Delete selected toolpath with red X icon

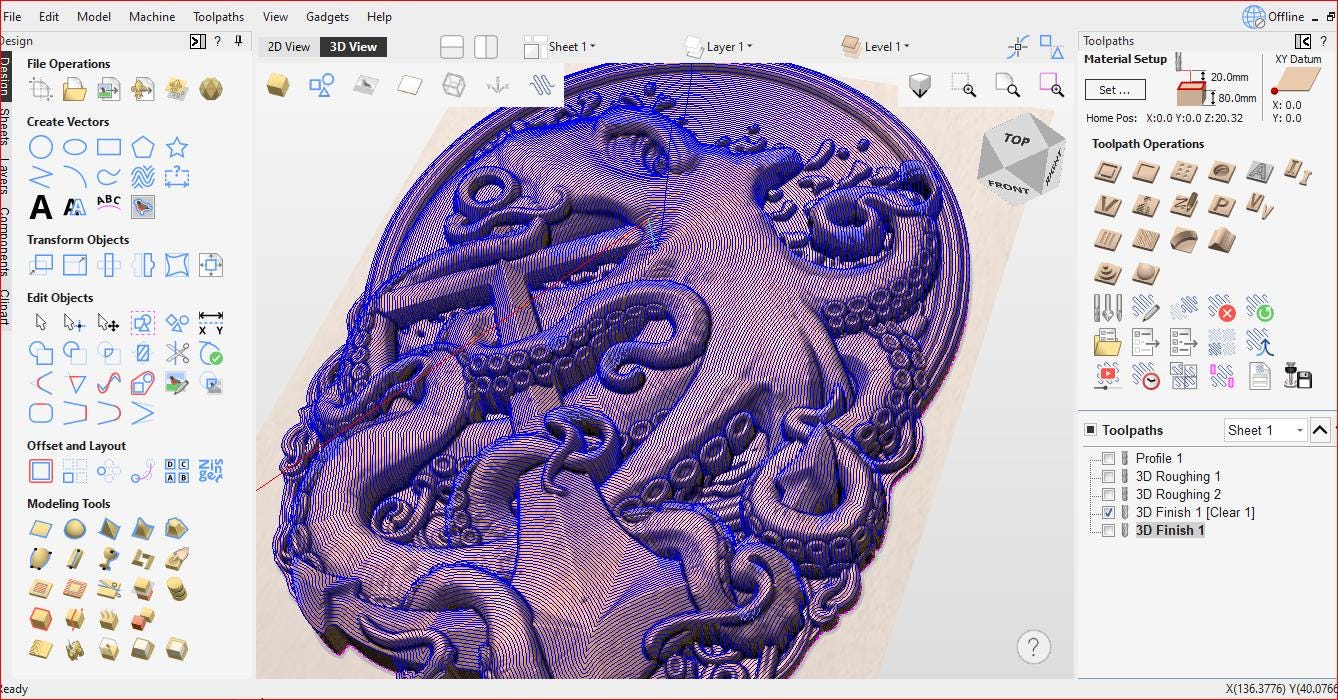click(x=1221, y=308)
